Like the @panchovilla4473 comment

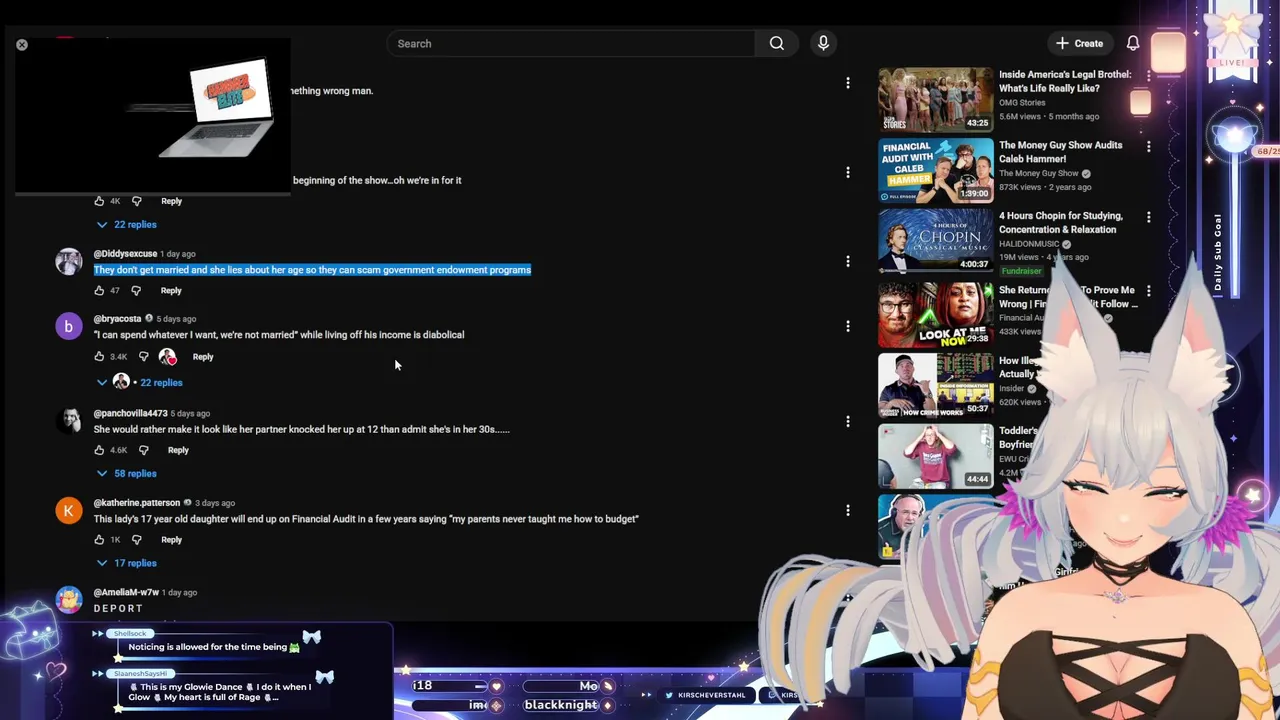pyautogui.click(x=99, y=450)
